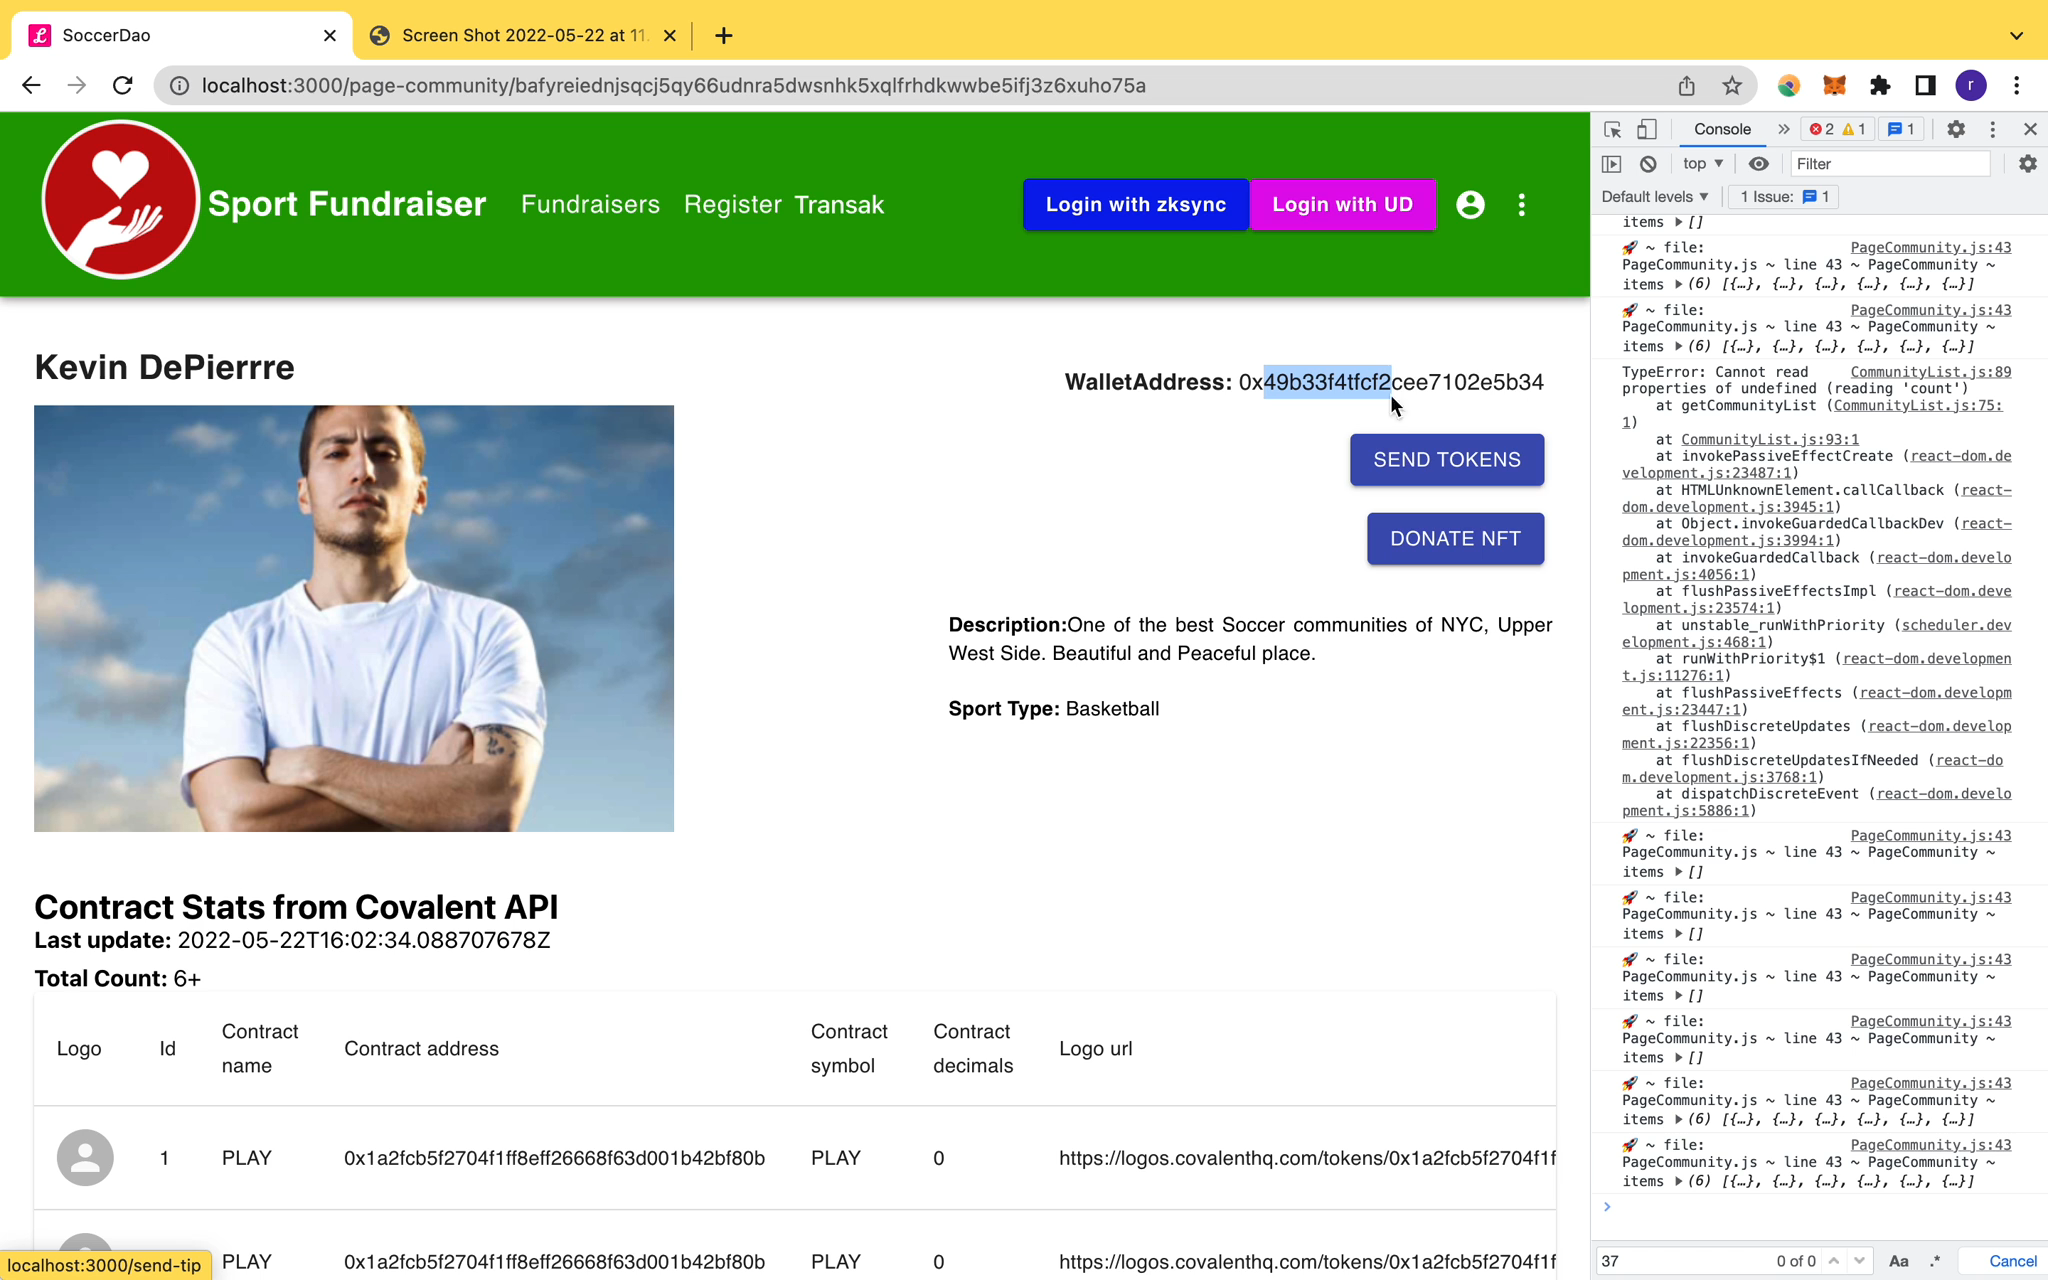Toggle match case Aa in console search
The image size is (2048, 1280).
tap(1898, 1261)
